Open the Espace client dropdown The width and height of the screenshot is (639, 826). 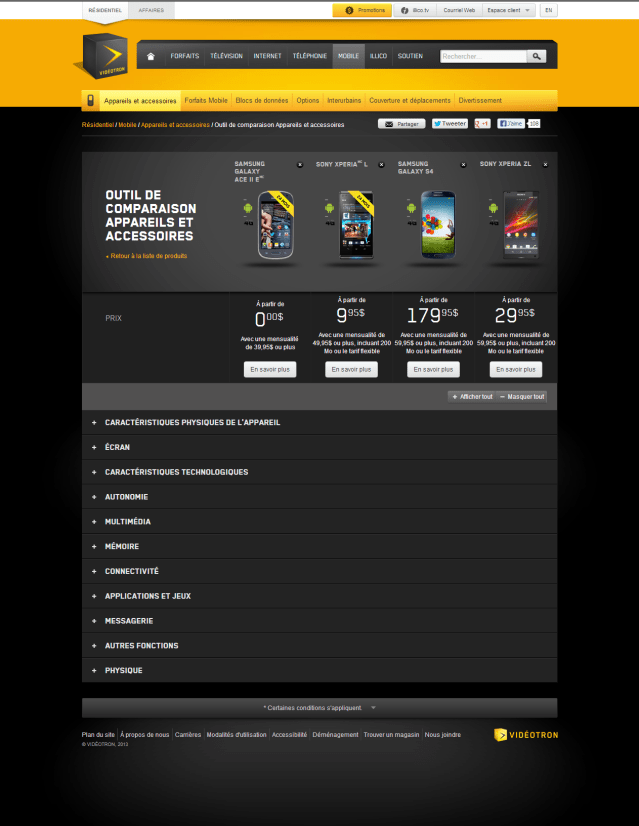509,10
